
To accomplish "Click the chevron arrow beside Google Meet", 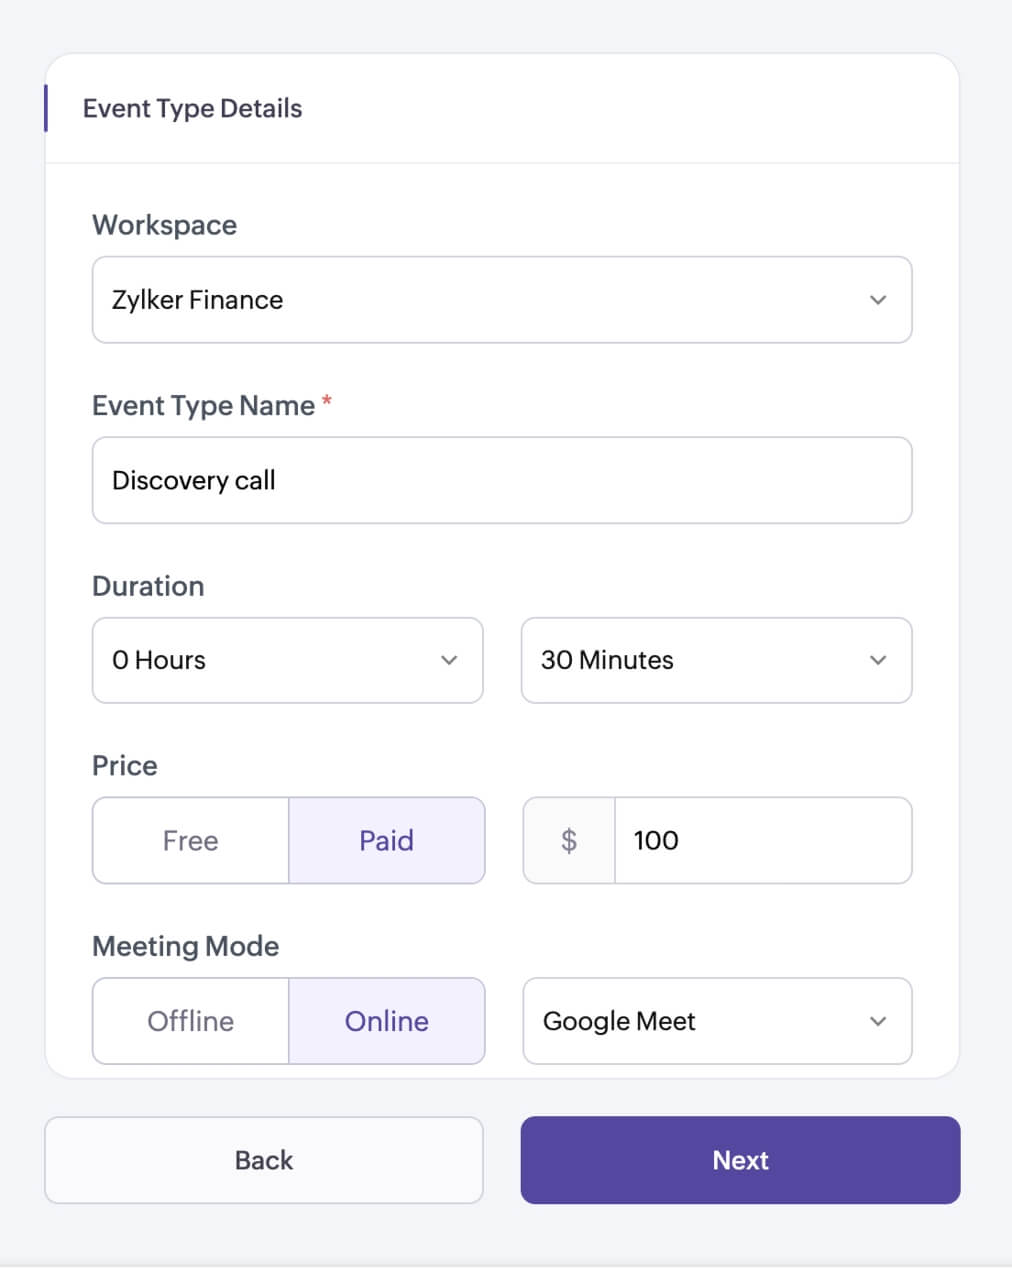I will (878, 1021).
